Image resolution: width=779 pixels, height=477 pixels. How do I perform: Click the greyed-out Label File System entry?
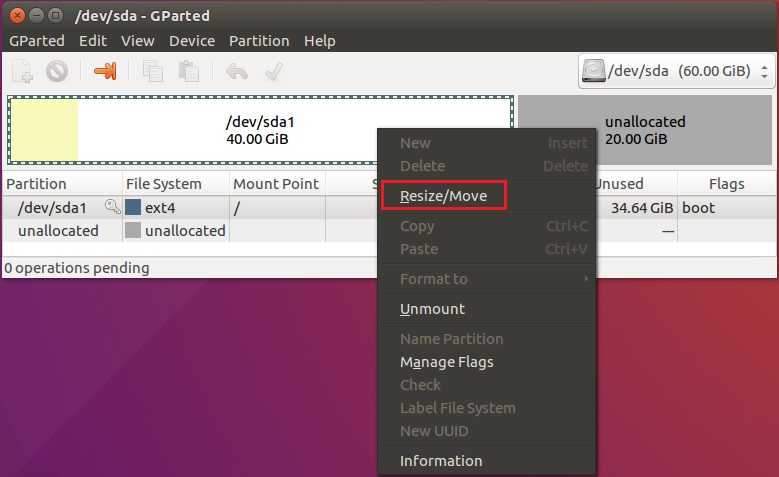[x=487, y=408]
